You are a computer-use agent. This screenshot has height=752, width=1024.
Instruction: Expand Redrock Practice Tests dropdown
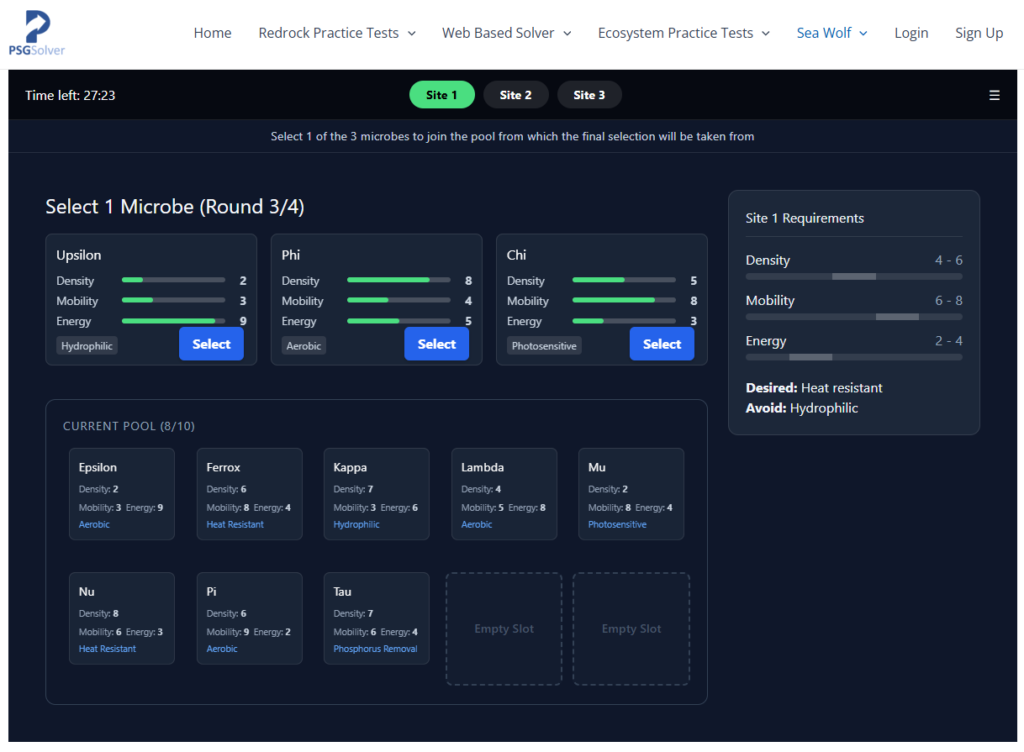tap(336, 33)
